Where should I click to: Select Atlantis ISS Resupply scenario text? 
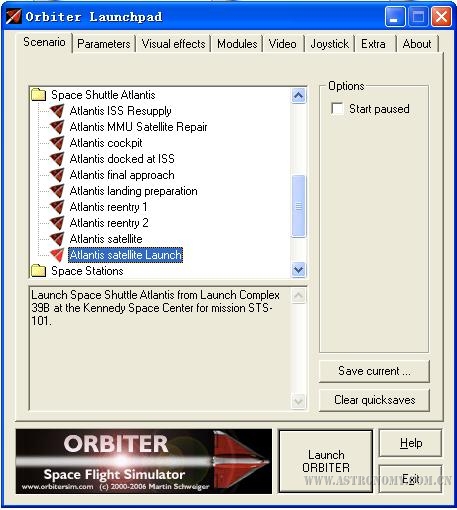pos(120,111)
